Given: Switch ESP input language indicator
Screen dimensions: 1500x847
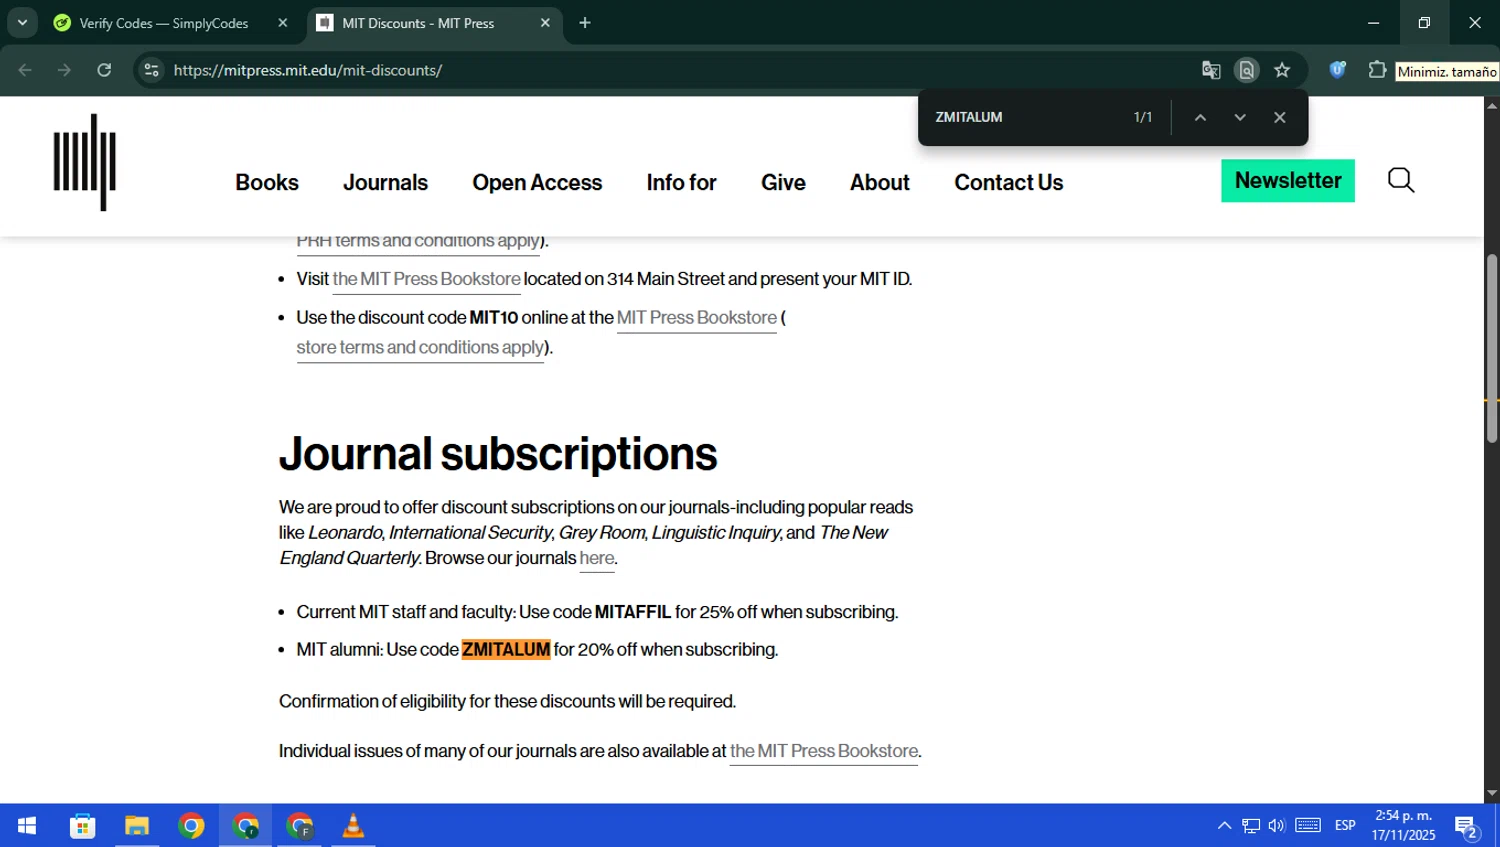Looking at the screenshot, I should 1345,826.
